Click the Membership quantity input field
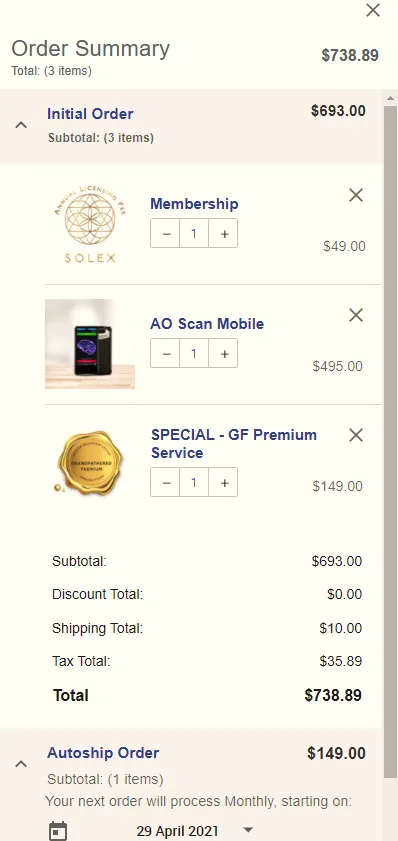The image size is (398, 841). click(x=194, y=233)
